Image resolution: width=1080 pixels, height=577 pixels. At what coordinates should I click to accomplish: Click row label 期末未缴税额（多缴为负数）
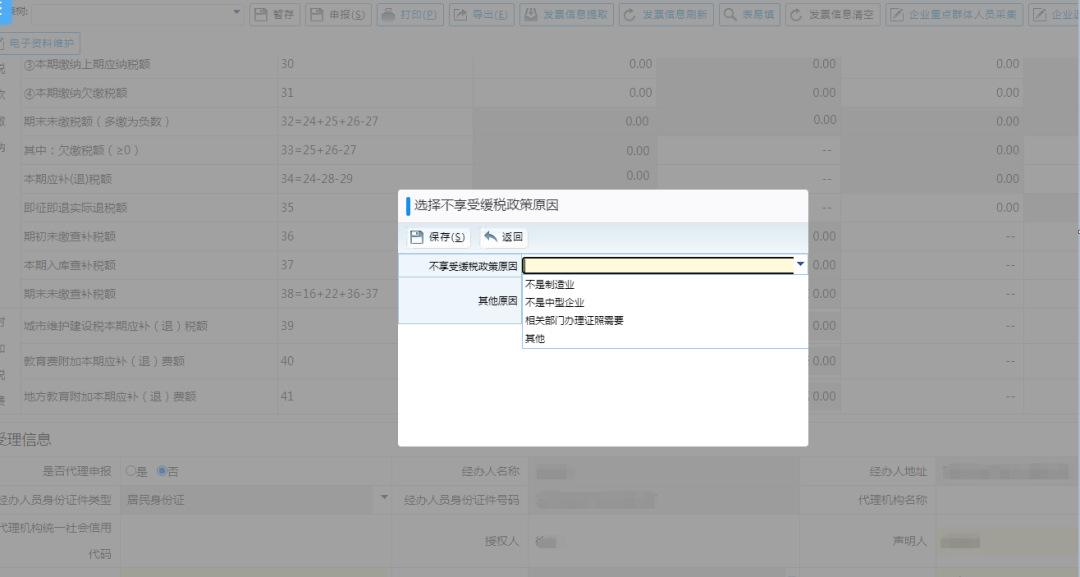pos(96,121)
